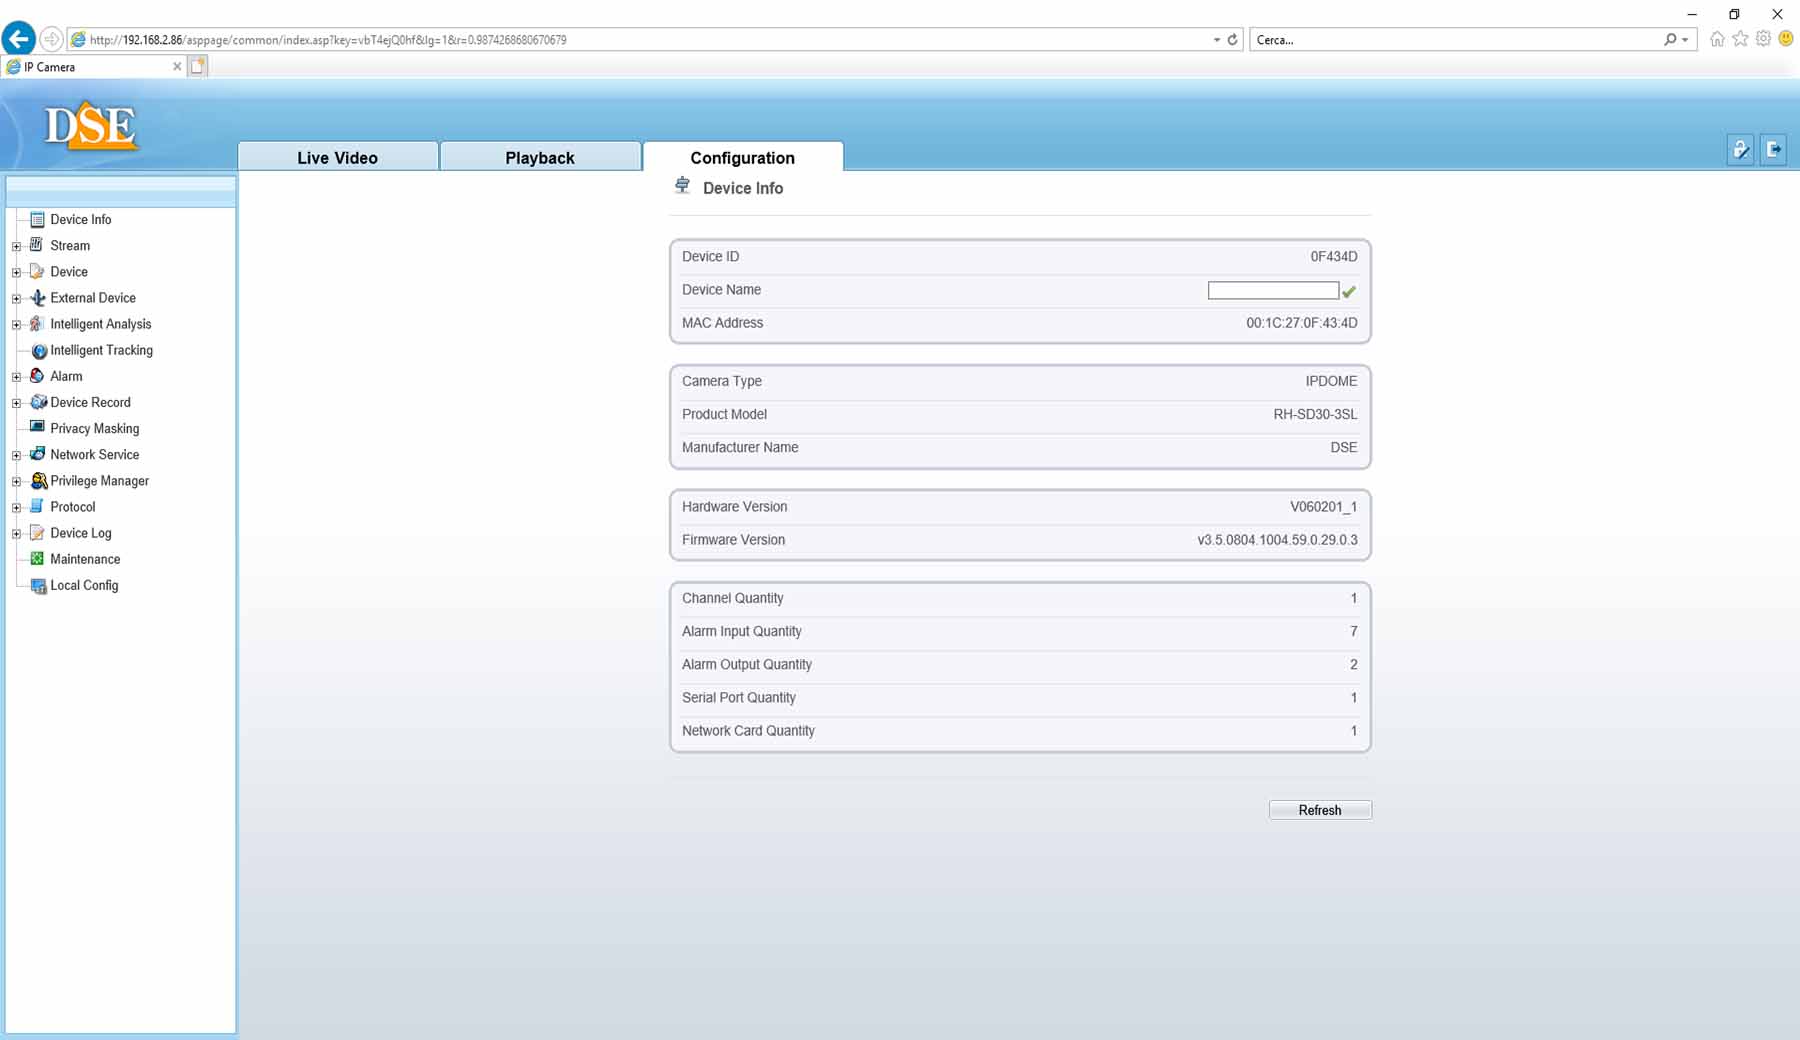Screen dimensions: 1800x1040
Task: Expand the Alarm tree node
Action: (x=16, y=377)
